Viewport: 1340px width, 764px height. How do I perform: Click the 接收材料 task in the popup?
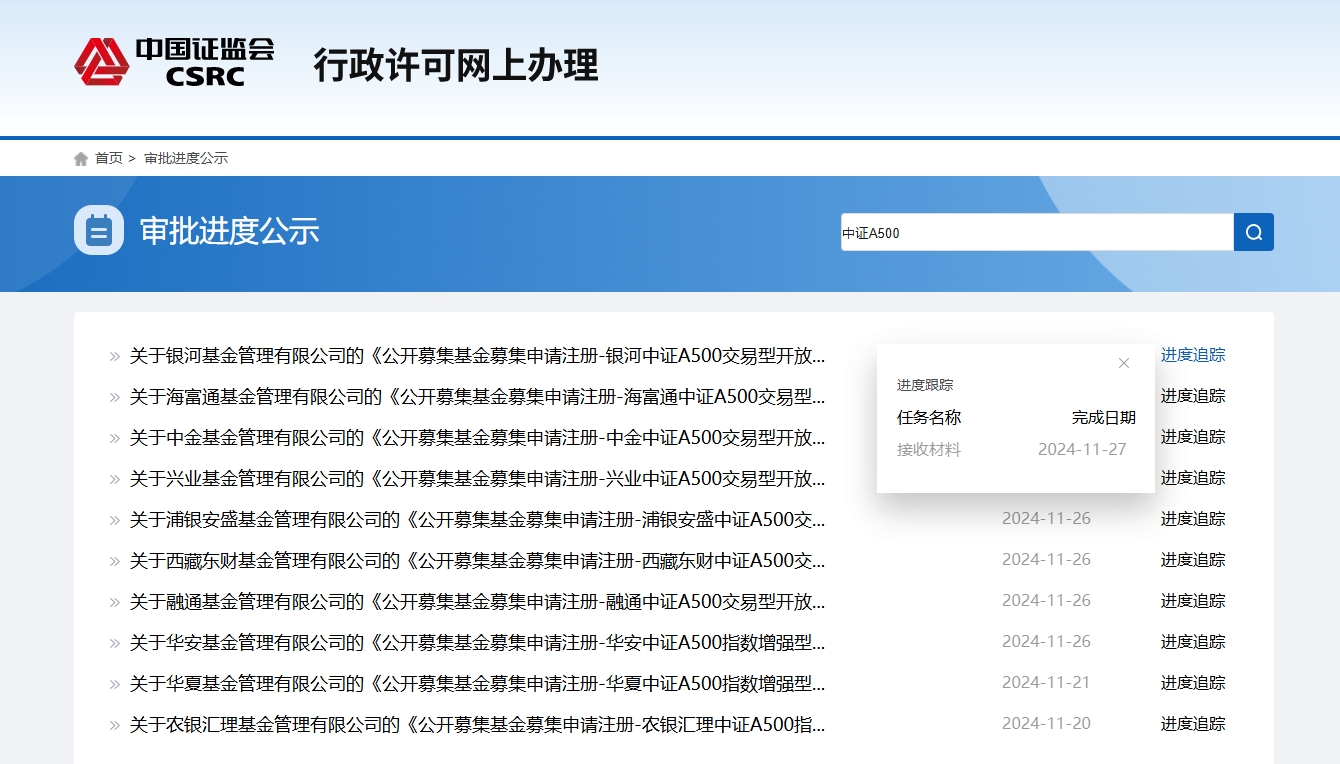(x=929, y=450)
